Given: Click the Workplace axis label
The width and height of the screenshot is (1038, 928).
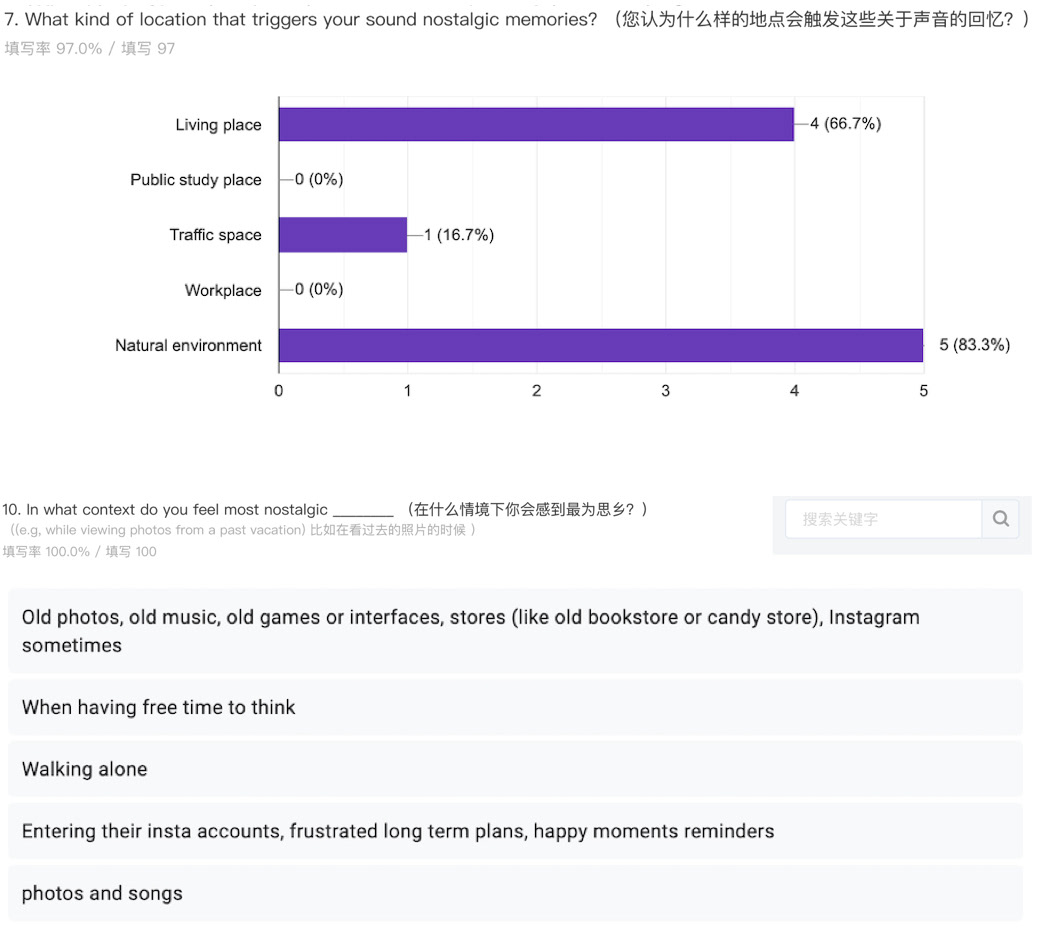Looking at the screenshot, I should pos(223,290).
